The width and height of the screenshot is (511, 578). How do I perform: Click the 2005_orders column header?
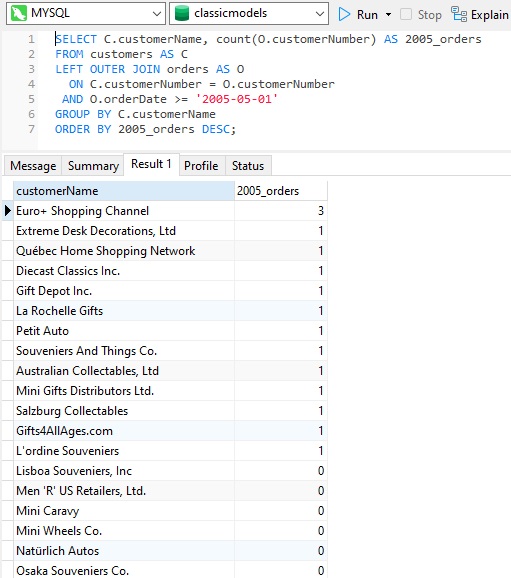[x=281, y=191]
